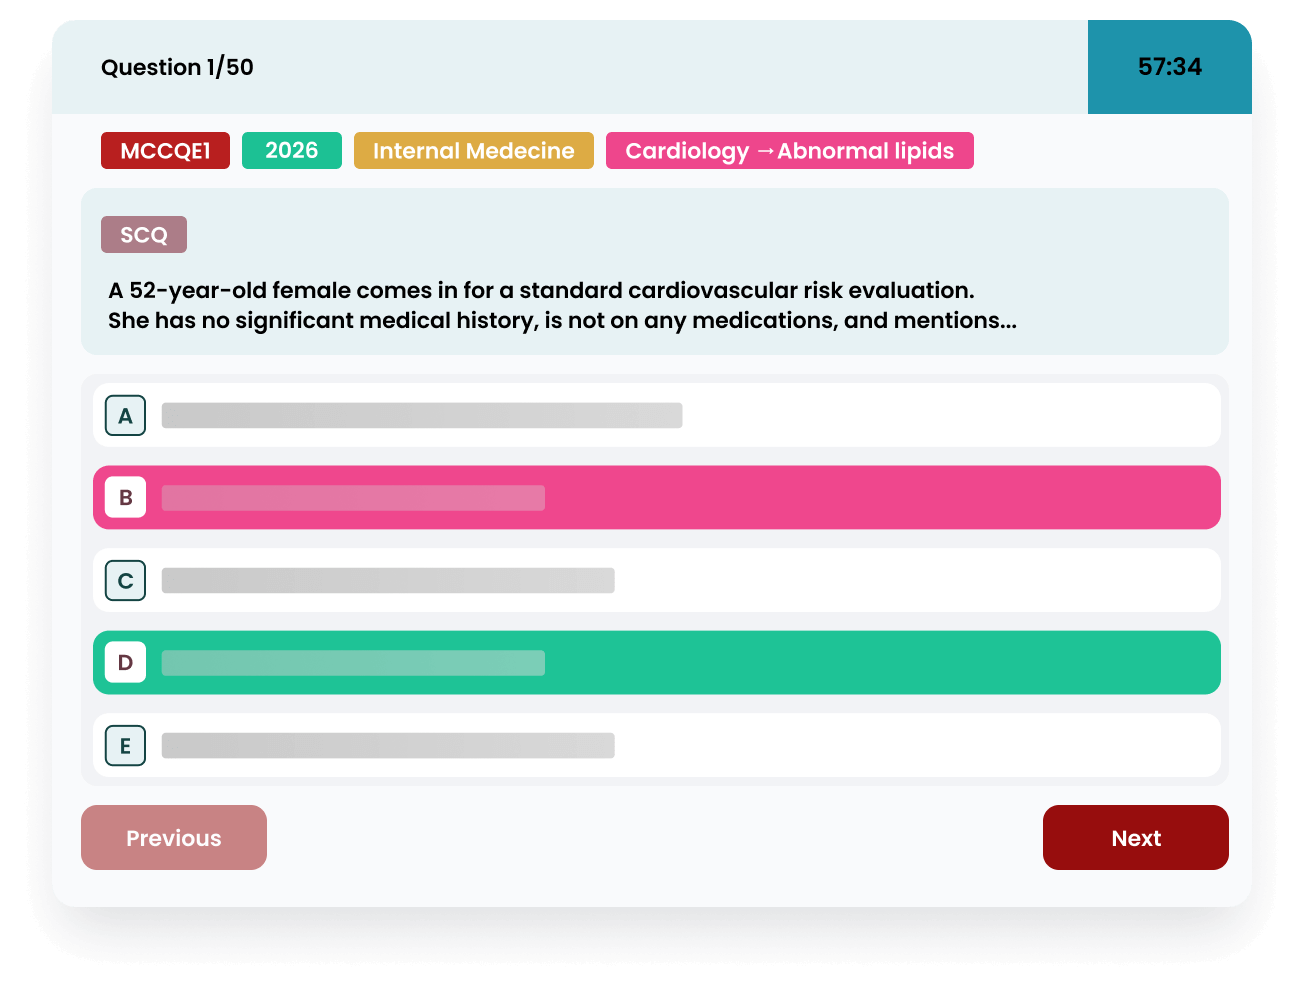Open the Internal Medecine category tag
The image size is (1304, 991).
473,151
